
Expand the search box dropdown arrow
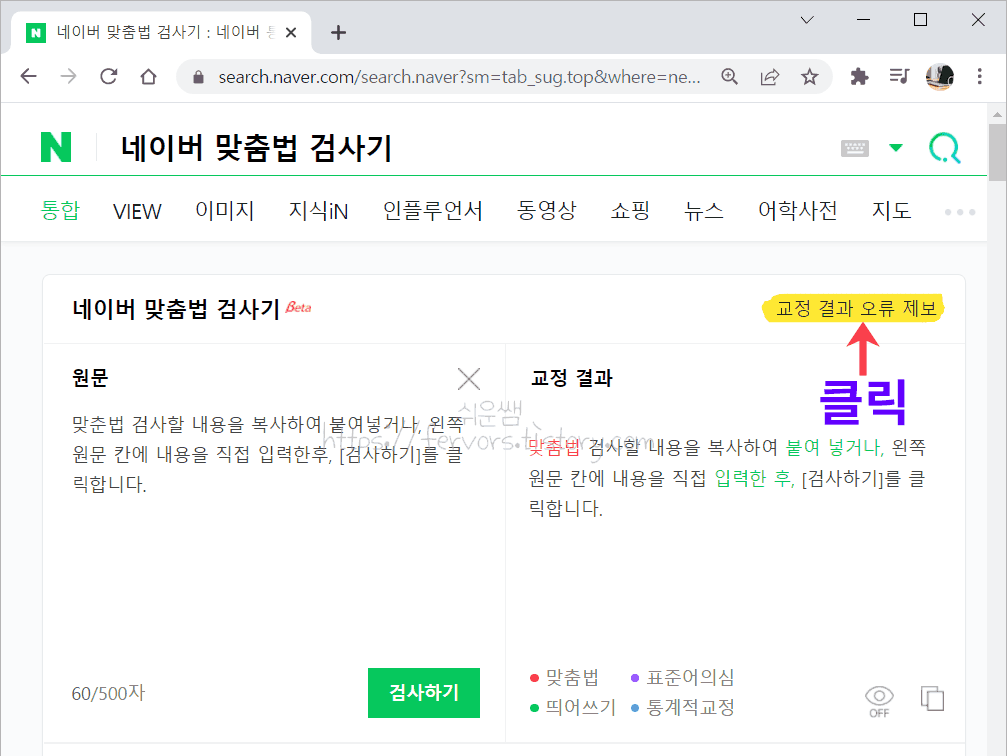[x=896, y=148]
